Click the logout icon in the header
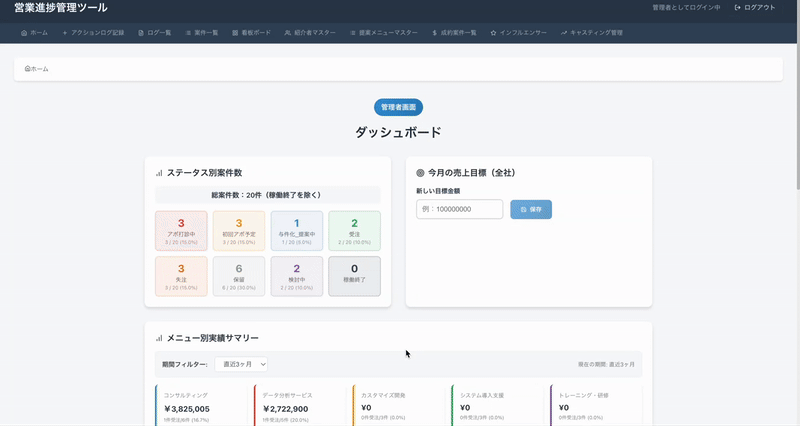The width and height of the screenshot is (800, 426). coord(738,8)
